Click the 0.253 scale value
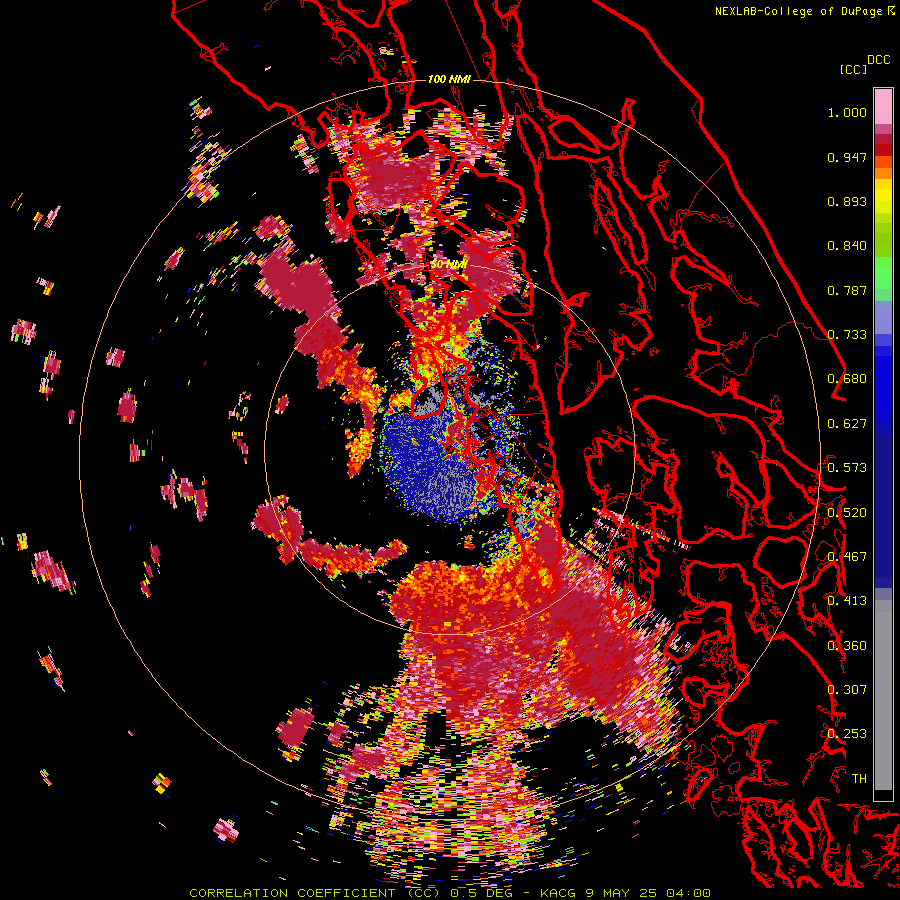900x900 pixels. pyautogui.click(x=847, y=734)
